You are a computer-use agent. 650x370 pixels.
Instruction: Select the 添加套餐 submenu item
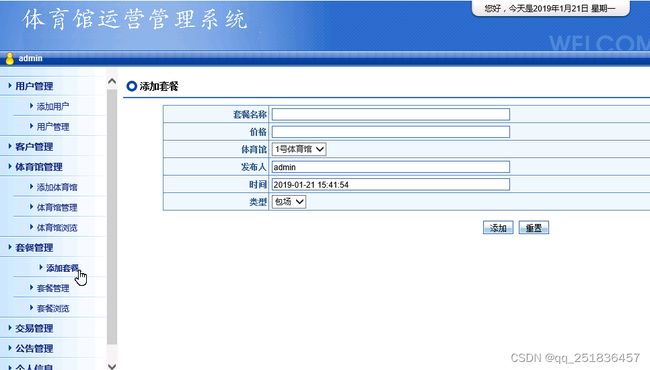[x=62, y=268]
